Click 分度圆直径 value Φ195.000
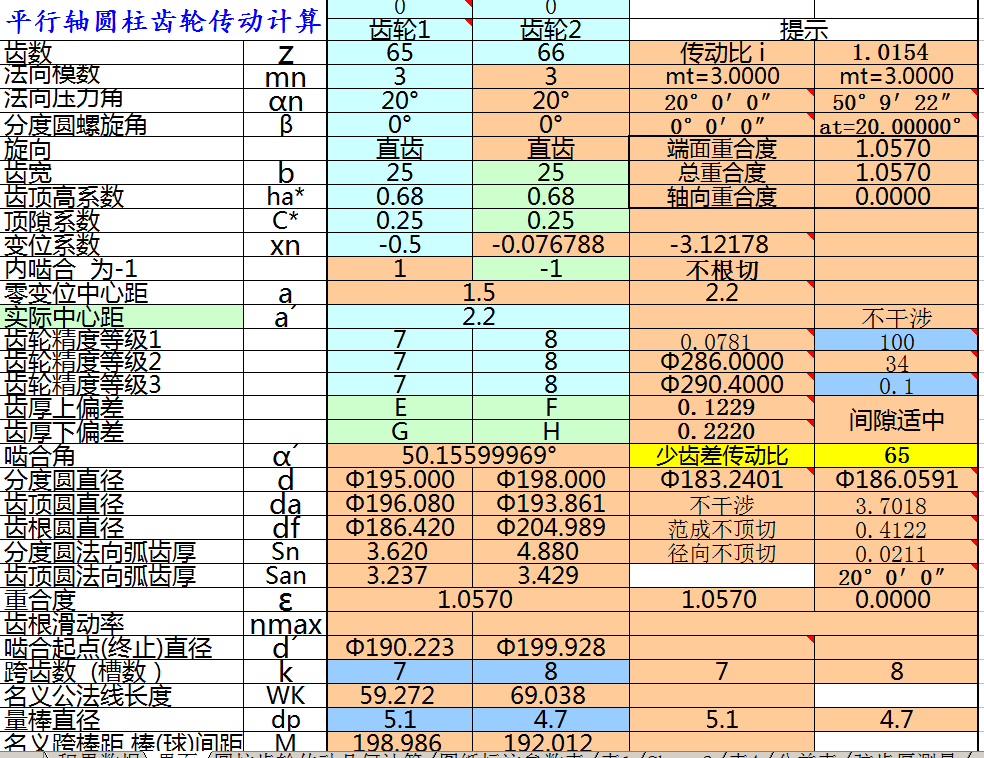Image resolution: width=984 pixels, height=758 pixels. [x=400, y=479]
